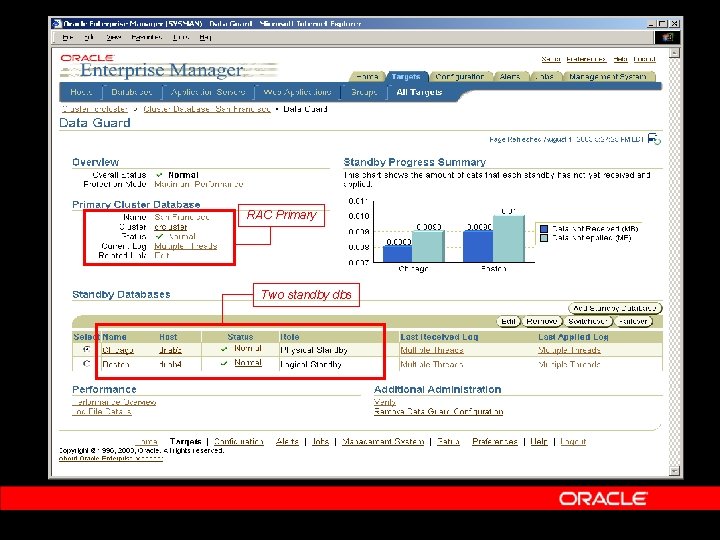The height and width of the screenshot is (540, 720).
Task: Click the Logical Standby role cell
Action: coord(311,364)
